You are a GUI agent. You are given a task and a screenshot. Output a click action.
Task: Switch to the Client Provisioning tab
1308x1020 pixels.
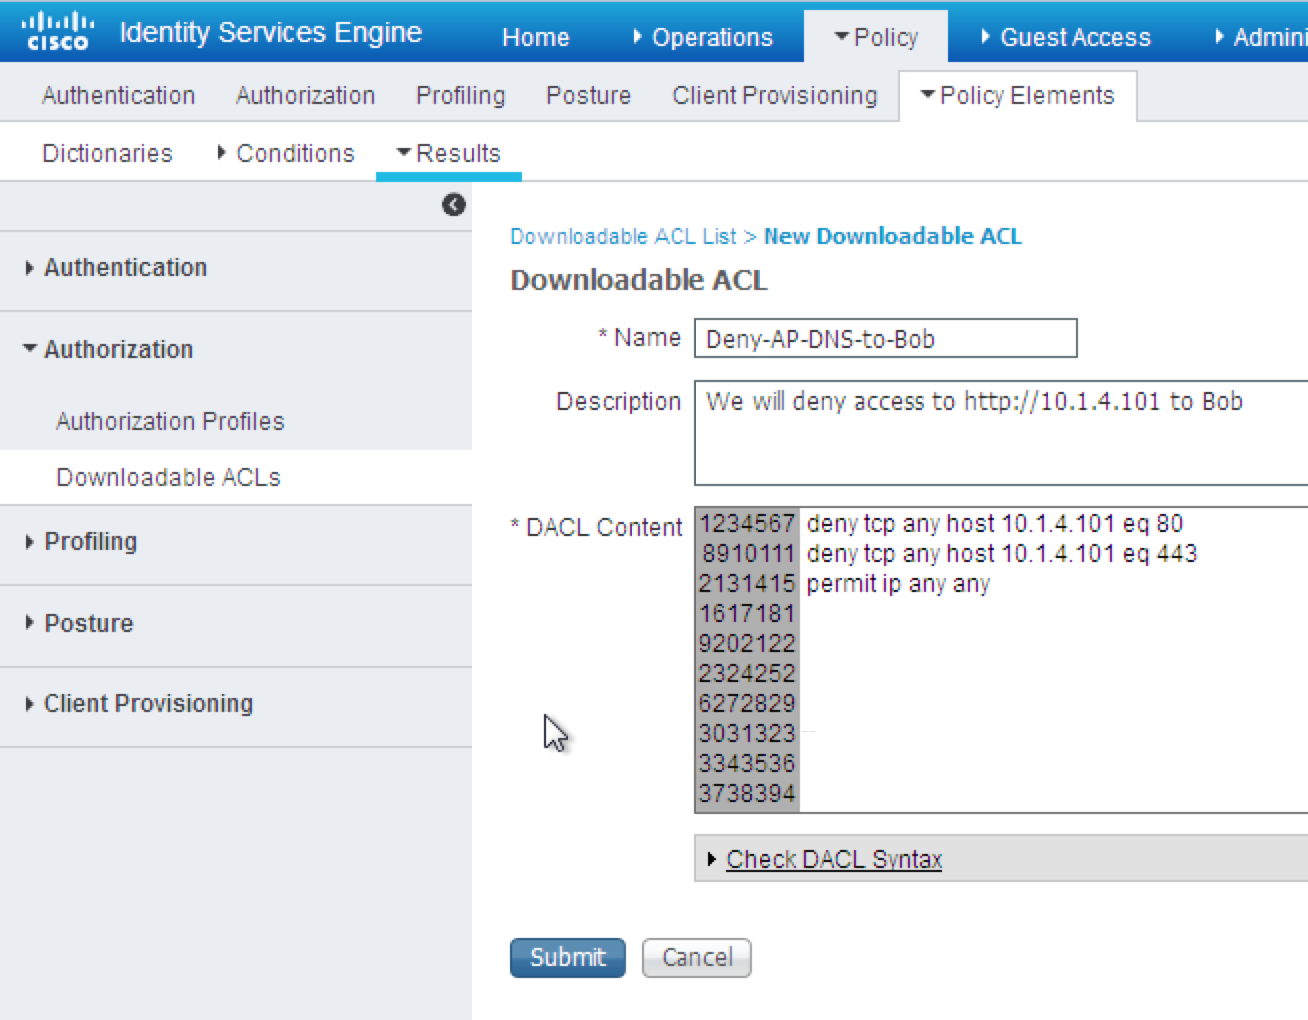pos(774,95)
